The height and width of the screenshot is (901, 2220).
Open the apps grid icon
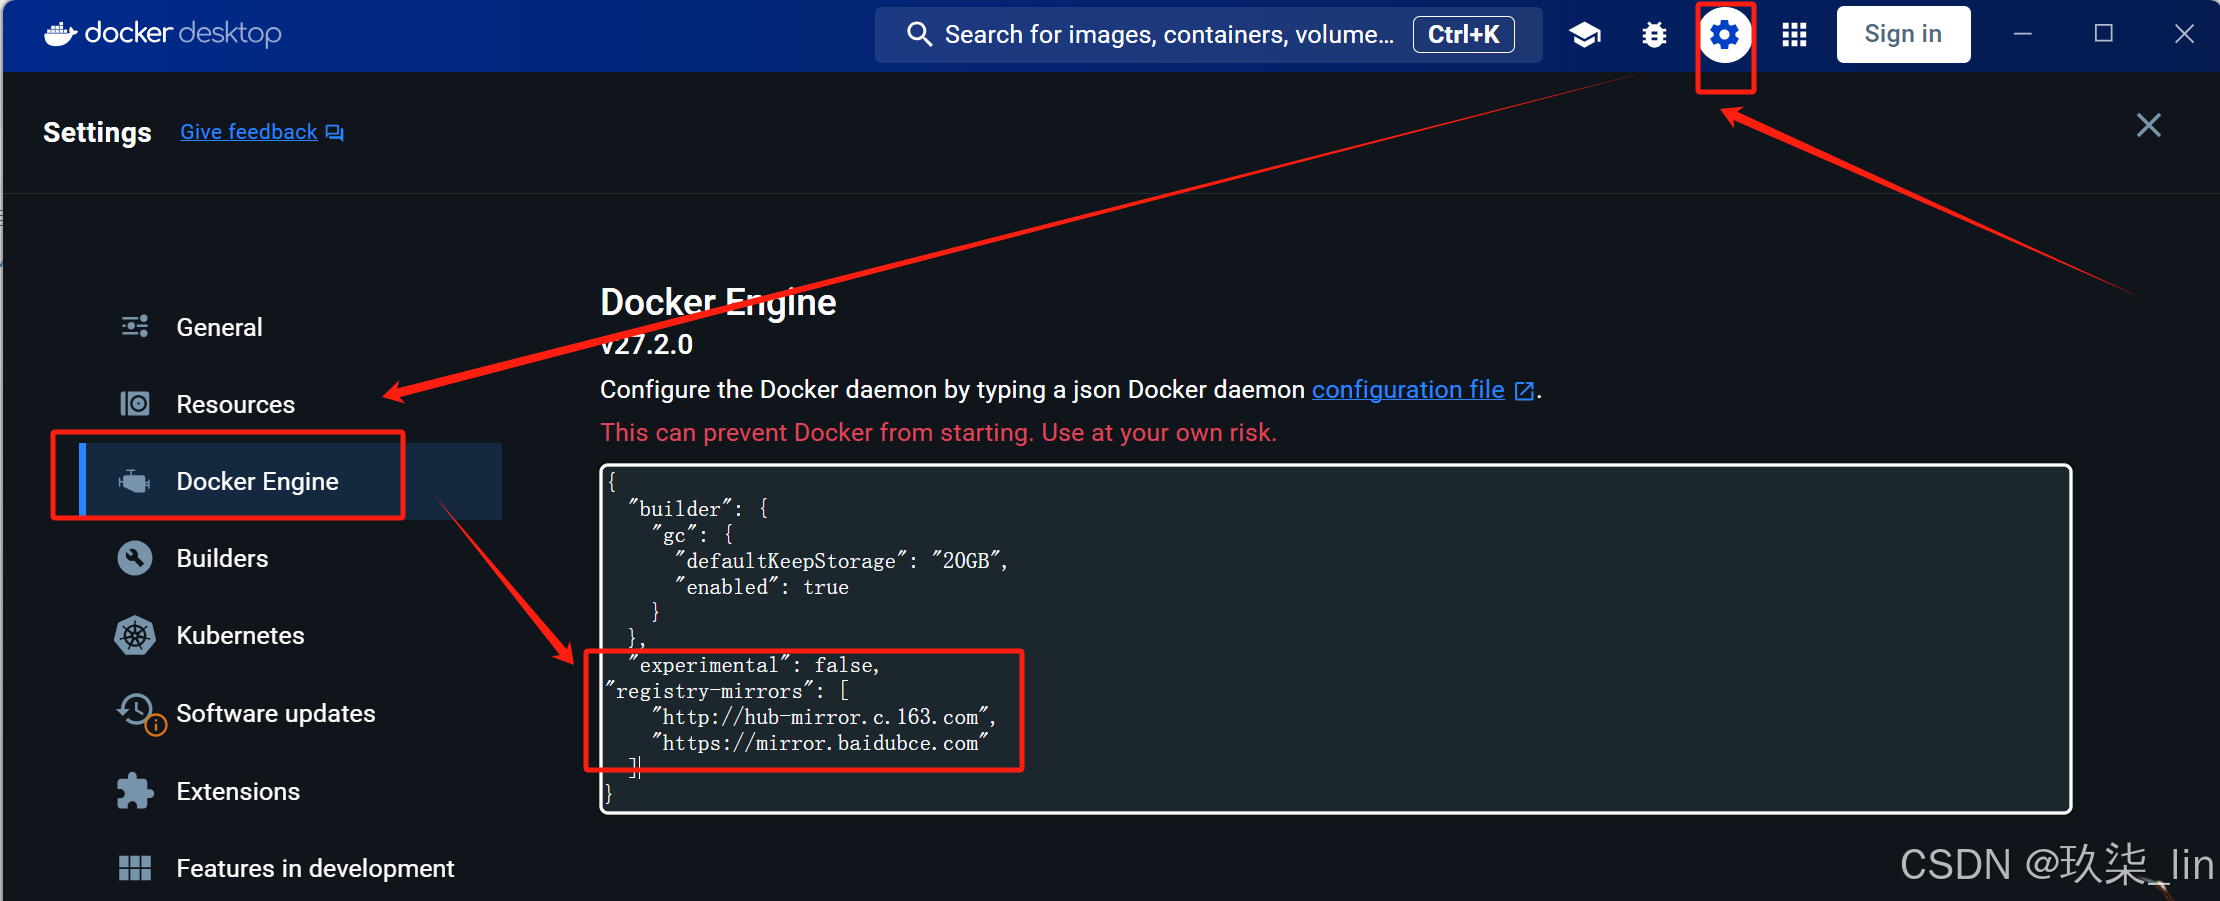1794,35
